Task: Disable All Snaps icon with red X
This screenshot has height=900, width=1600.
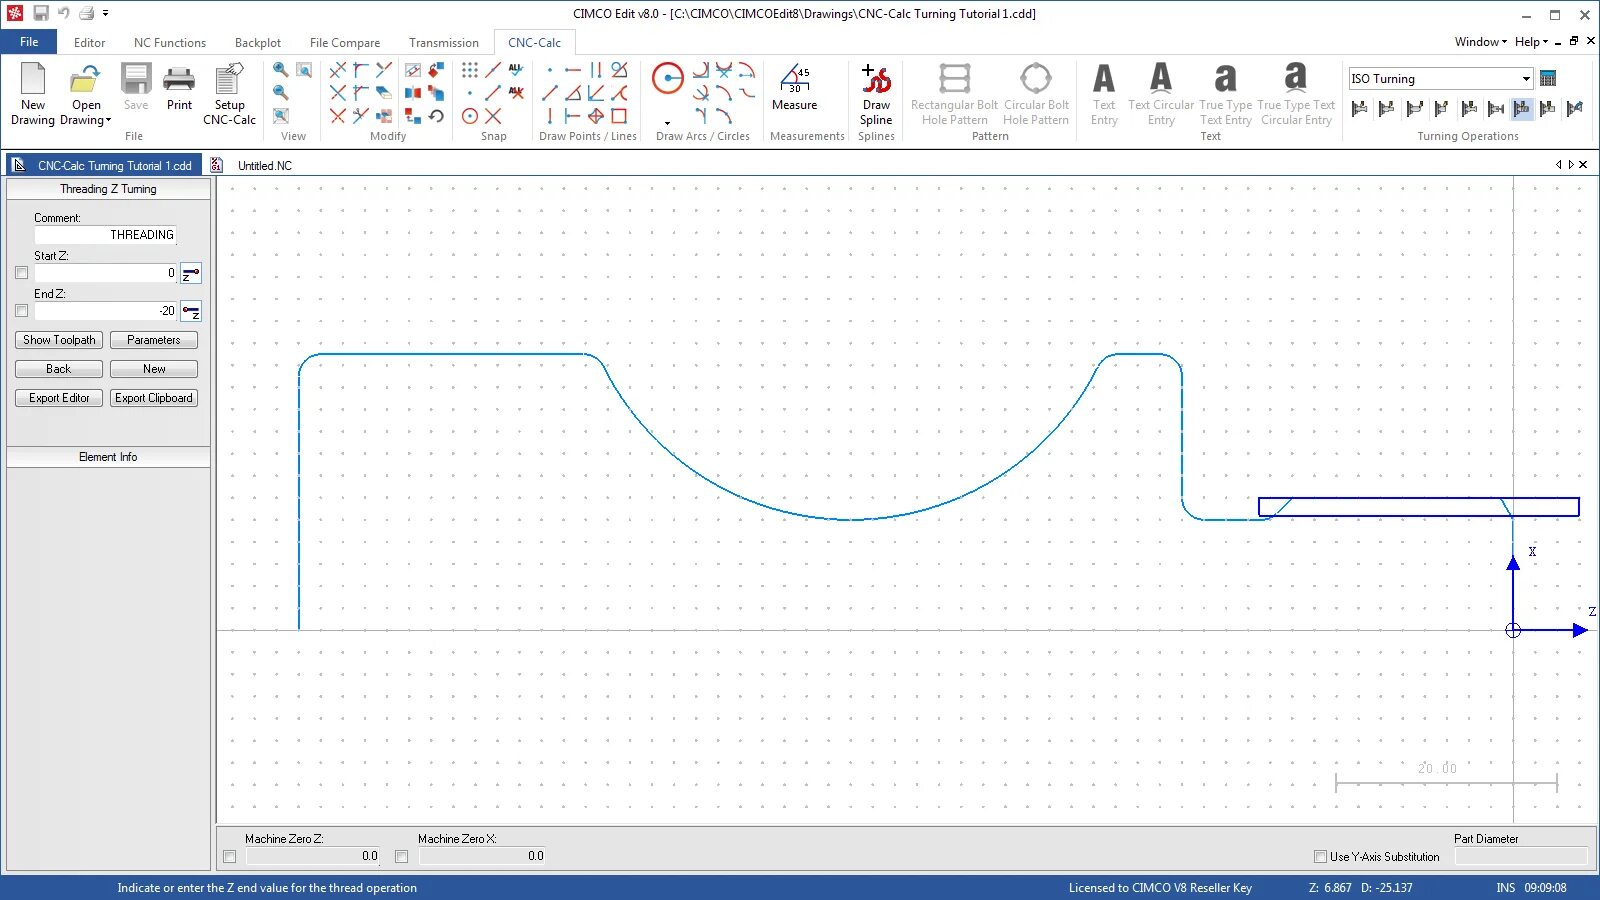Action: click(516, 93)
